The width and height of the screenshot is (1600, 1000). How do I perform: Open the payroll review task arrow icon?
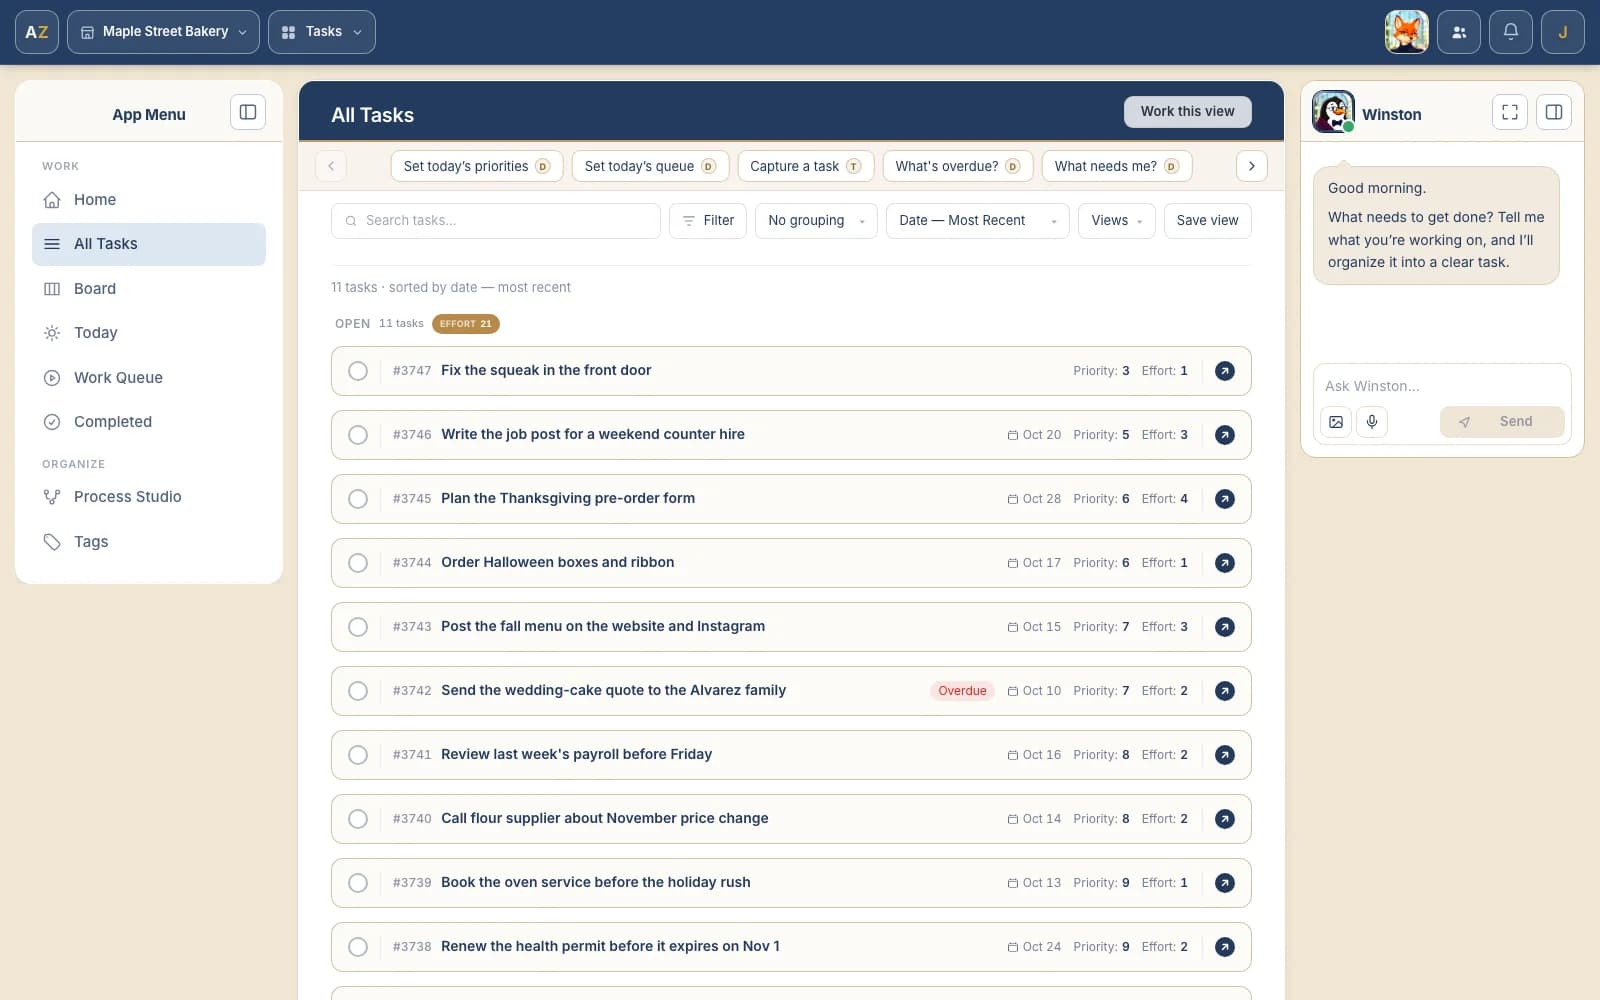tap(1224, 755)
